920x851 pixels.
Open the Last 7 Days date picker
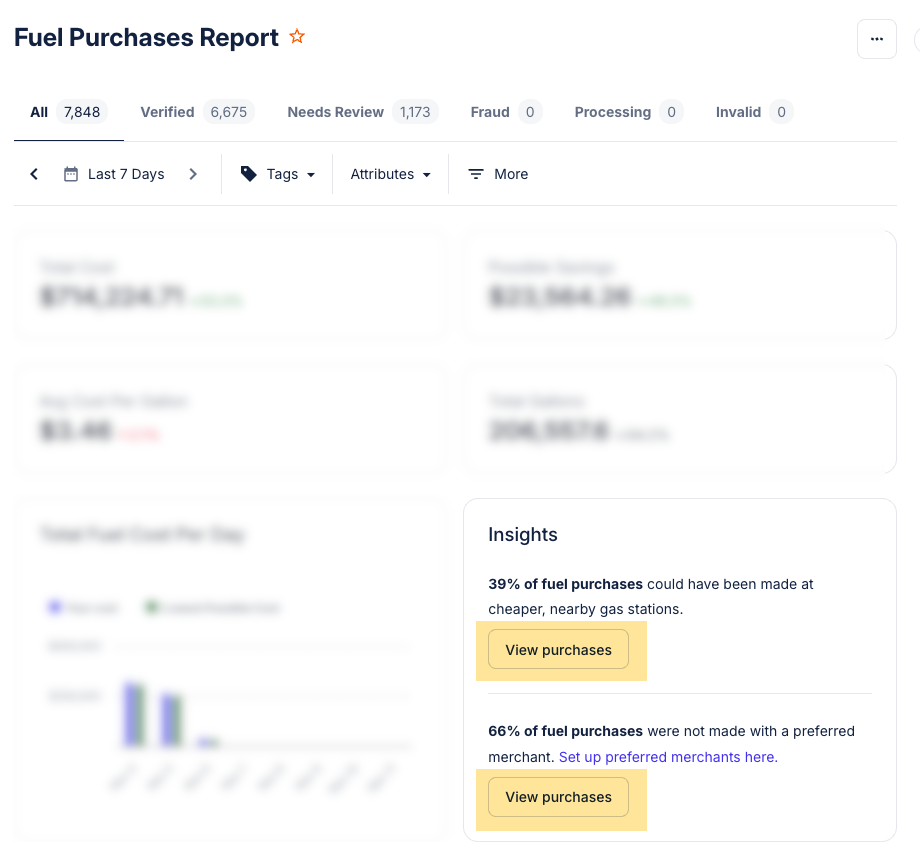(114, 174)
